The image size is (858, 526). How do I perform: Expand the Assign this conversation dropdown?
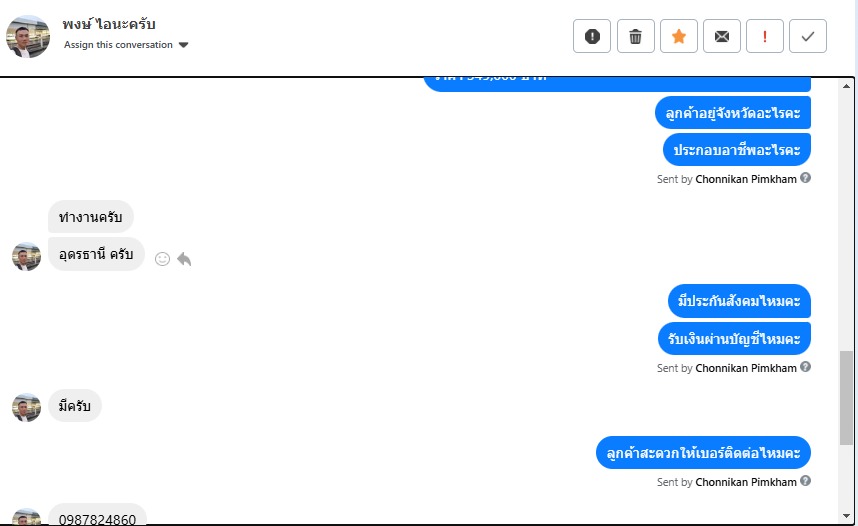click(126, 45)
